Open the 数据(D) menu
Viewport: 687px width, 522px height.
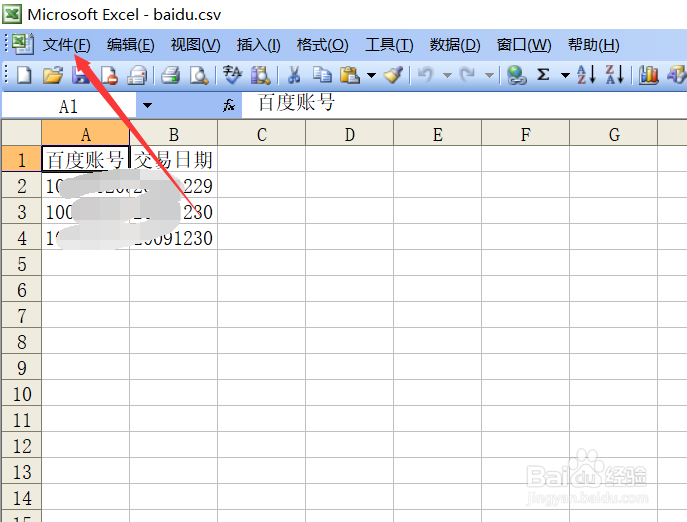[x=455, y=45]
